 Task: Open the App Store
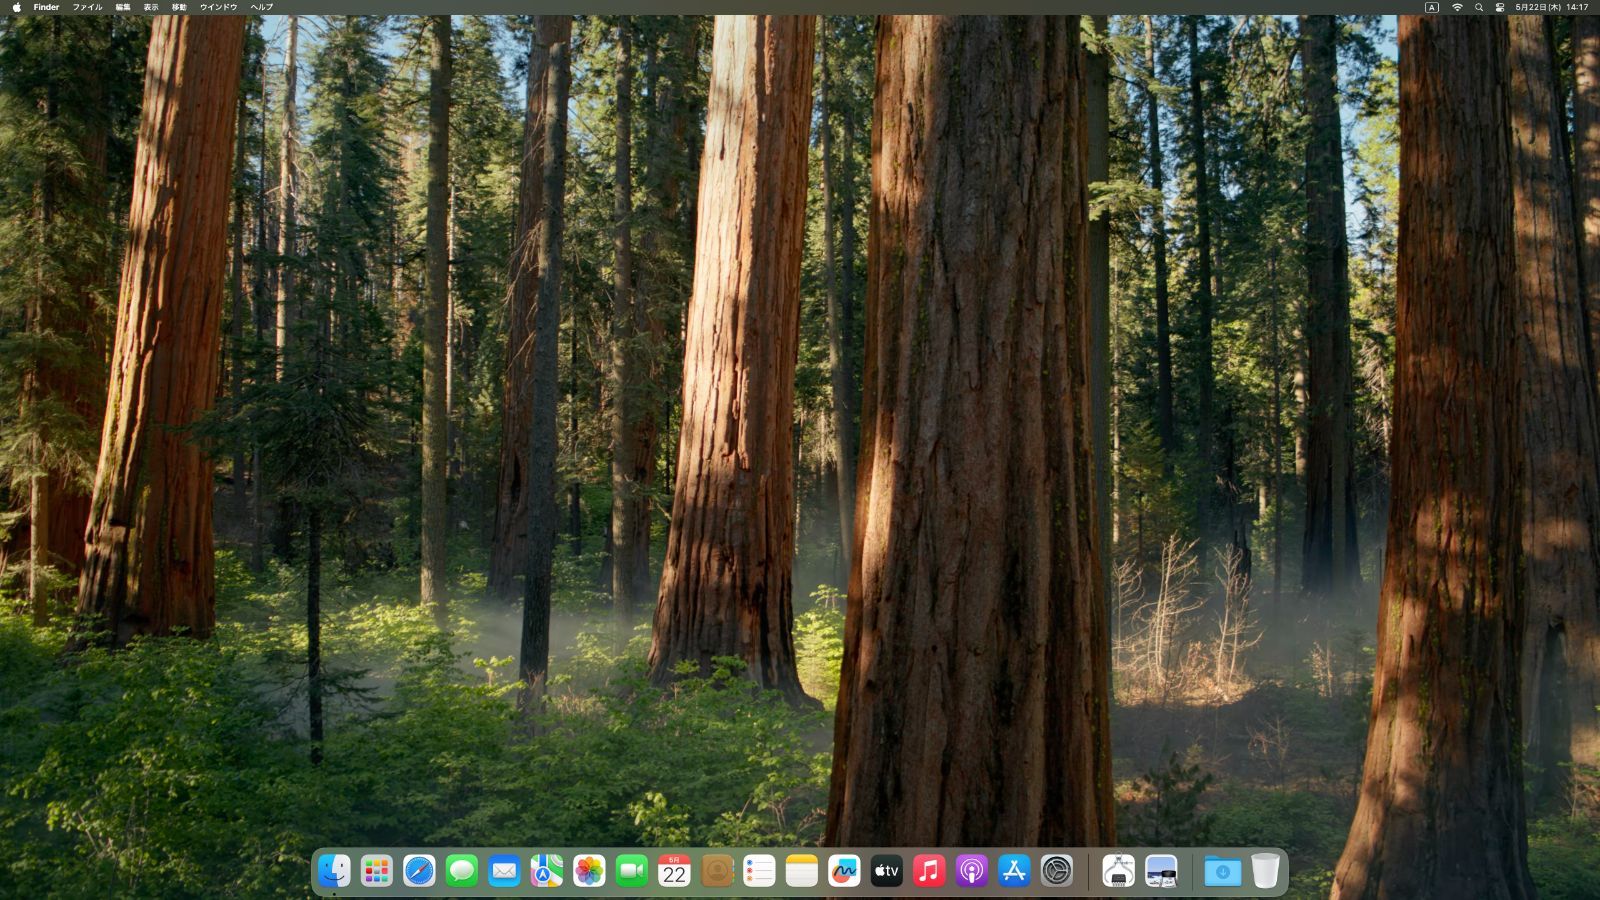(x=1014, y=871)
